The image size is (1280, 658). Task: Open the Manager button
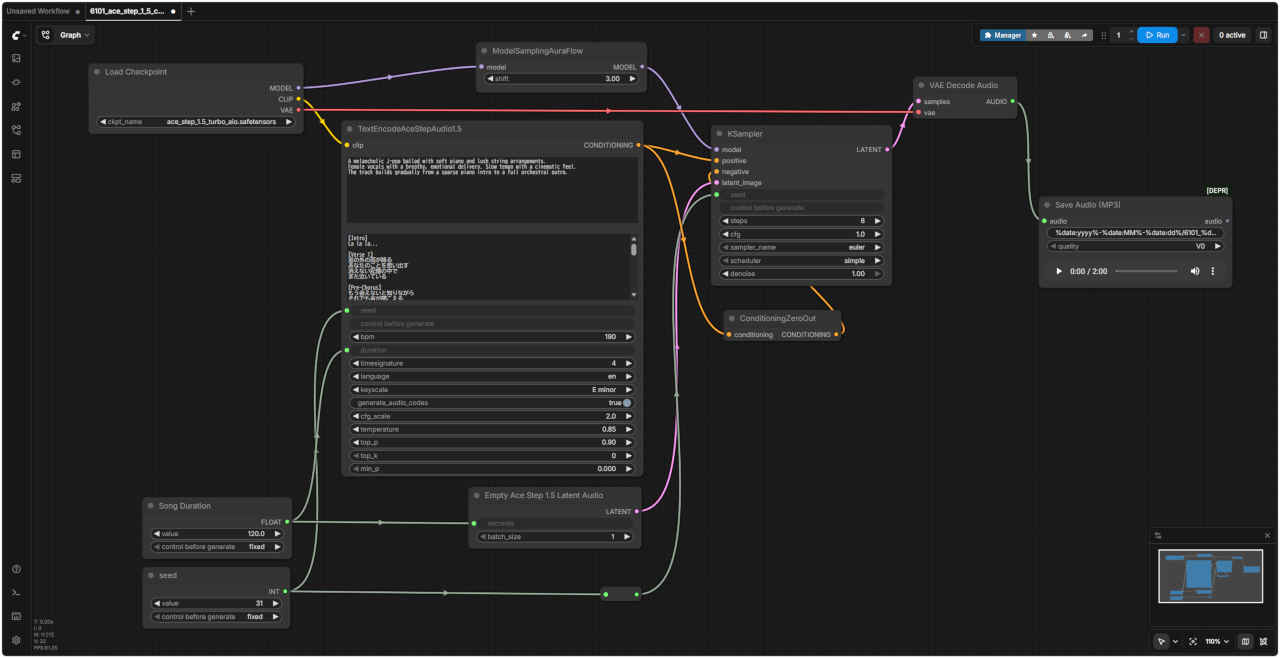[x=1002, y=35]
